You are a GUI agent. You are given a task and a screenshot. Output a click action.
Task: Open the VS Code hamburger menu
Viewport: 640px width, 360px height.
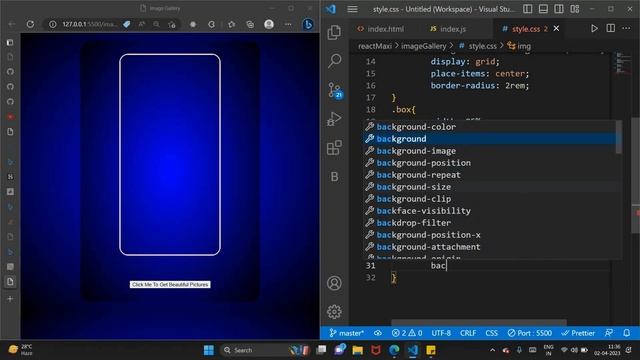(352, 9)
